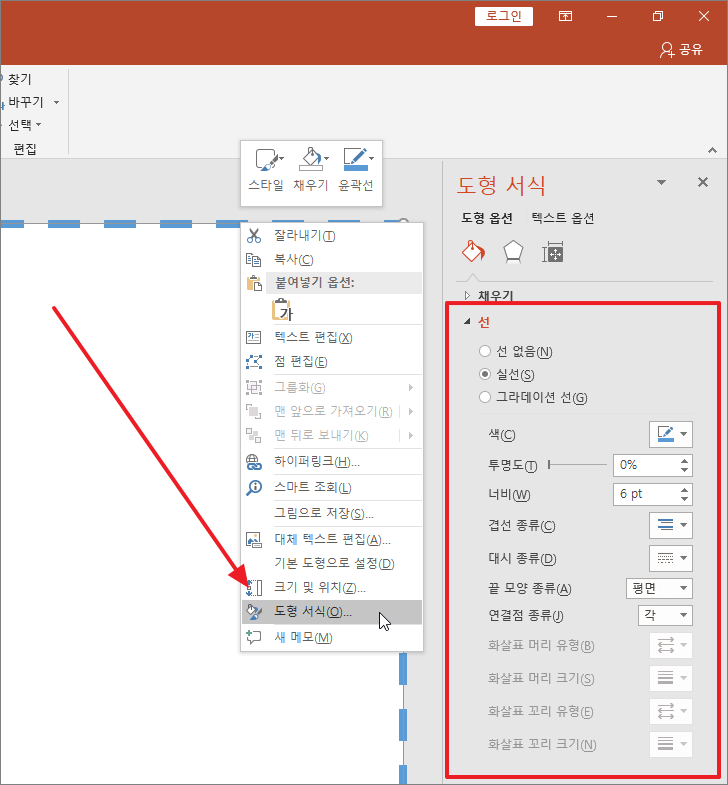The width and height of the screenshot is (728, 785).
Task: Choose Set as Default Shape (기본 도형으로 설정)
Action: coord(332,563)
